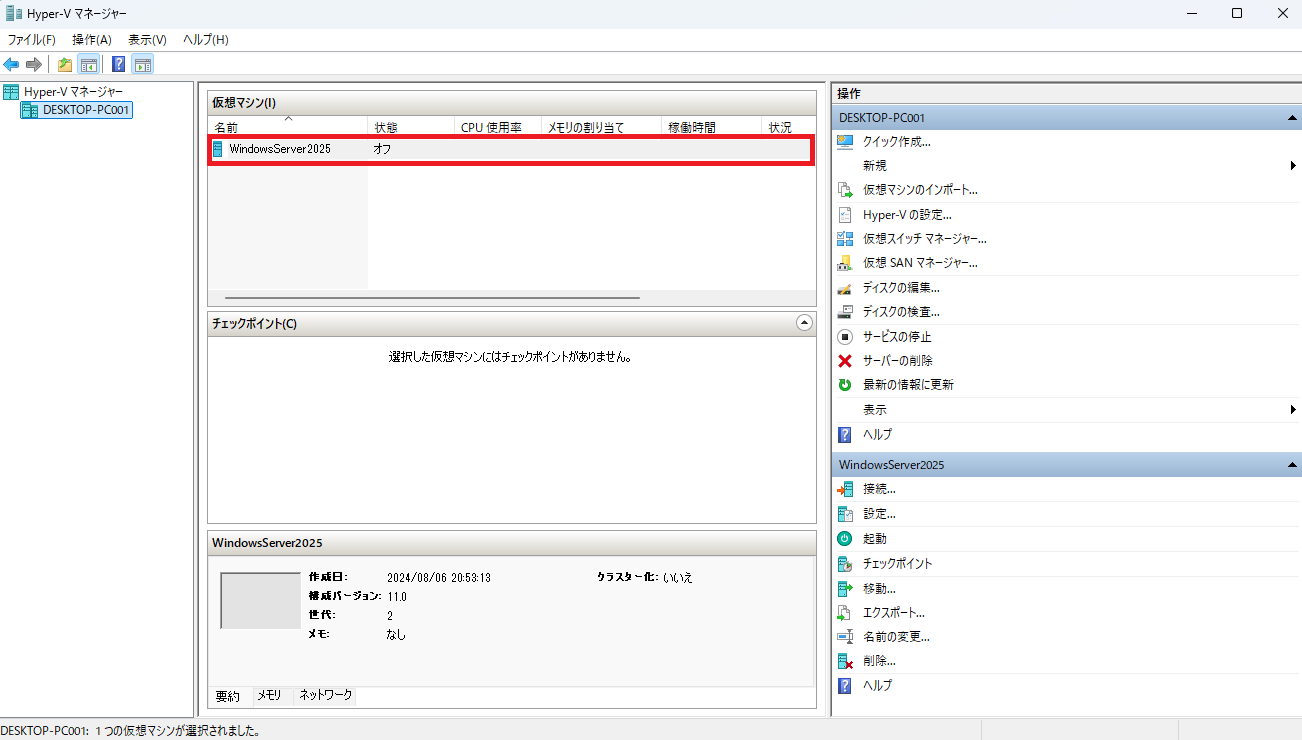Click the エクスポート action icon
The image size is (1302, 740).
pyautogui.click(x=845, y=613)
